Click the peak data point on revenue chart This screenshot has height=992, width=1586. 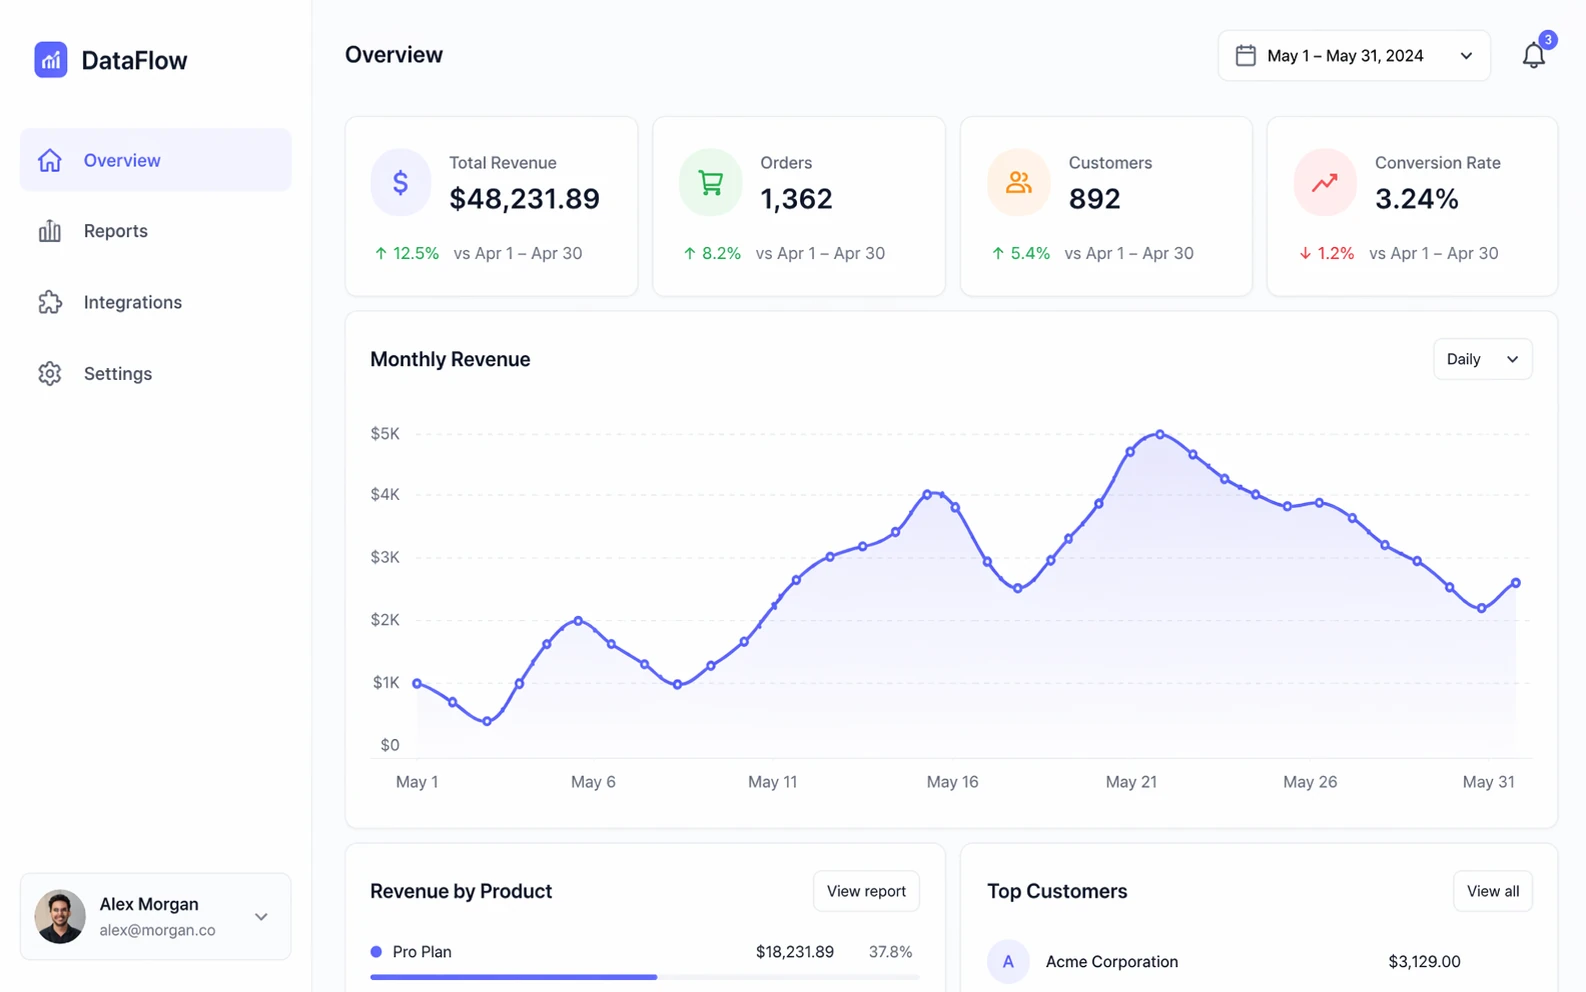point(1160,434)
